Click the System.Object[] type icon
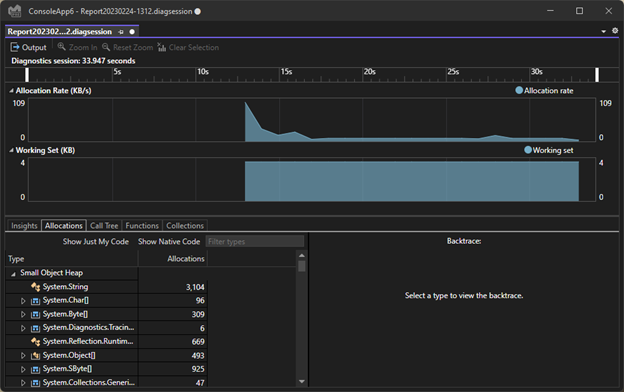624x392 pixels. (x=35, y=355)
